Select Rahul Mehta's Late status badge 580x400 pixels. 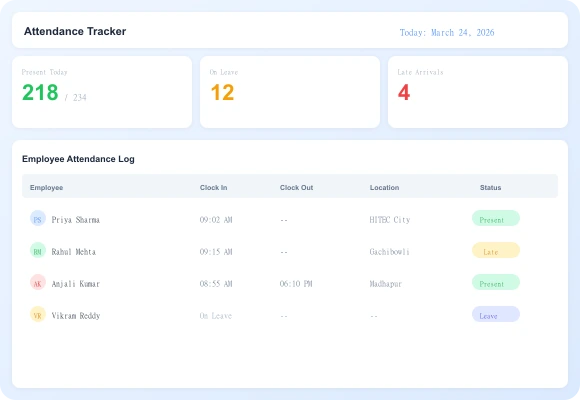[496, 251]
